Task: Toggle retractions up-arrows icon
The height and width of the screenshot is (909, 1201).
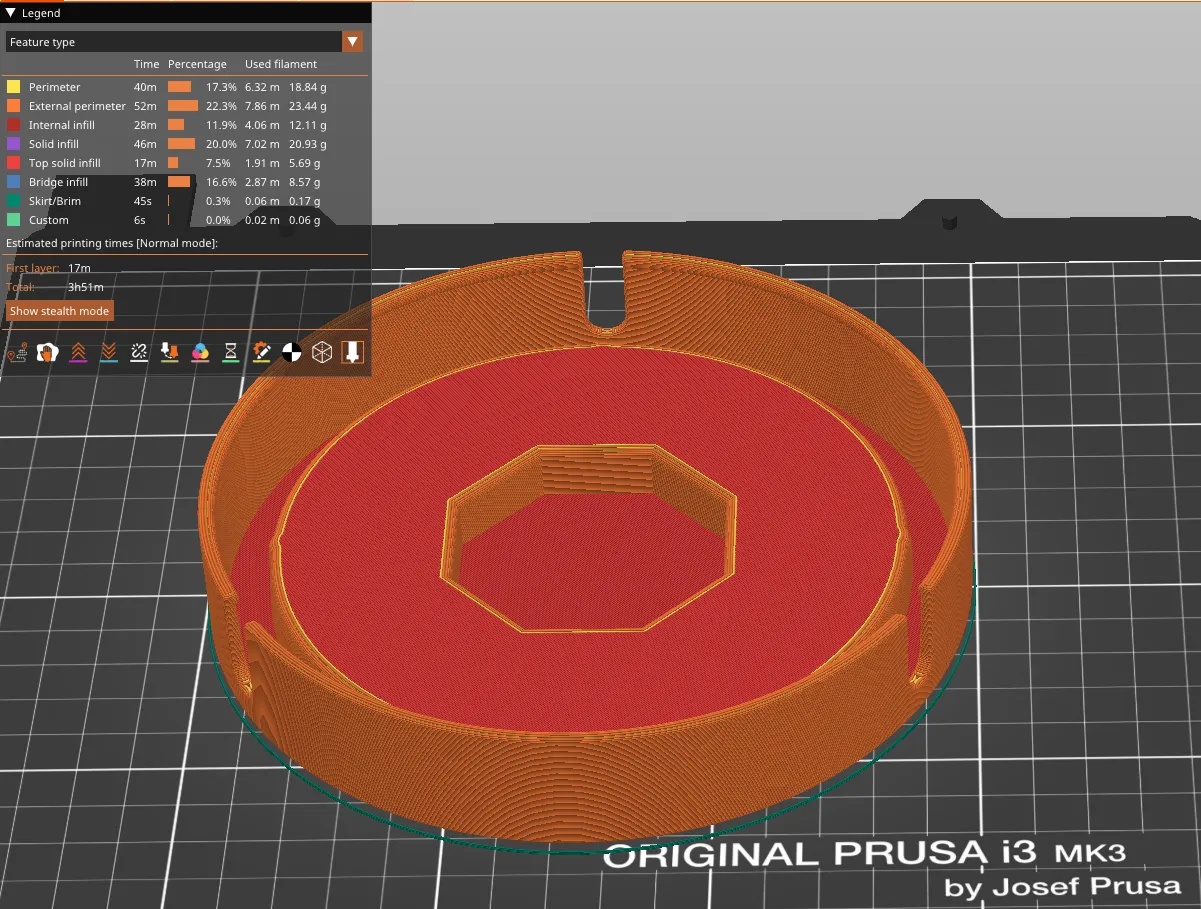Action: tap(78, 352)
